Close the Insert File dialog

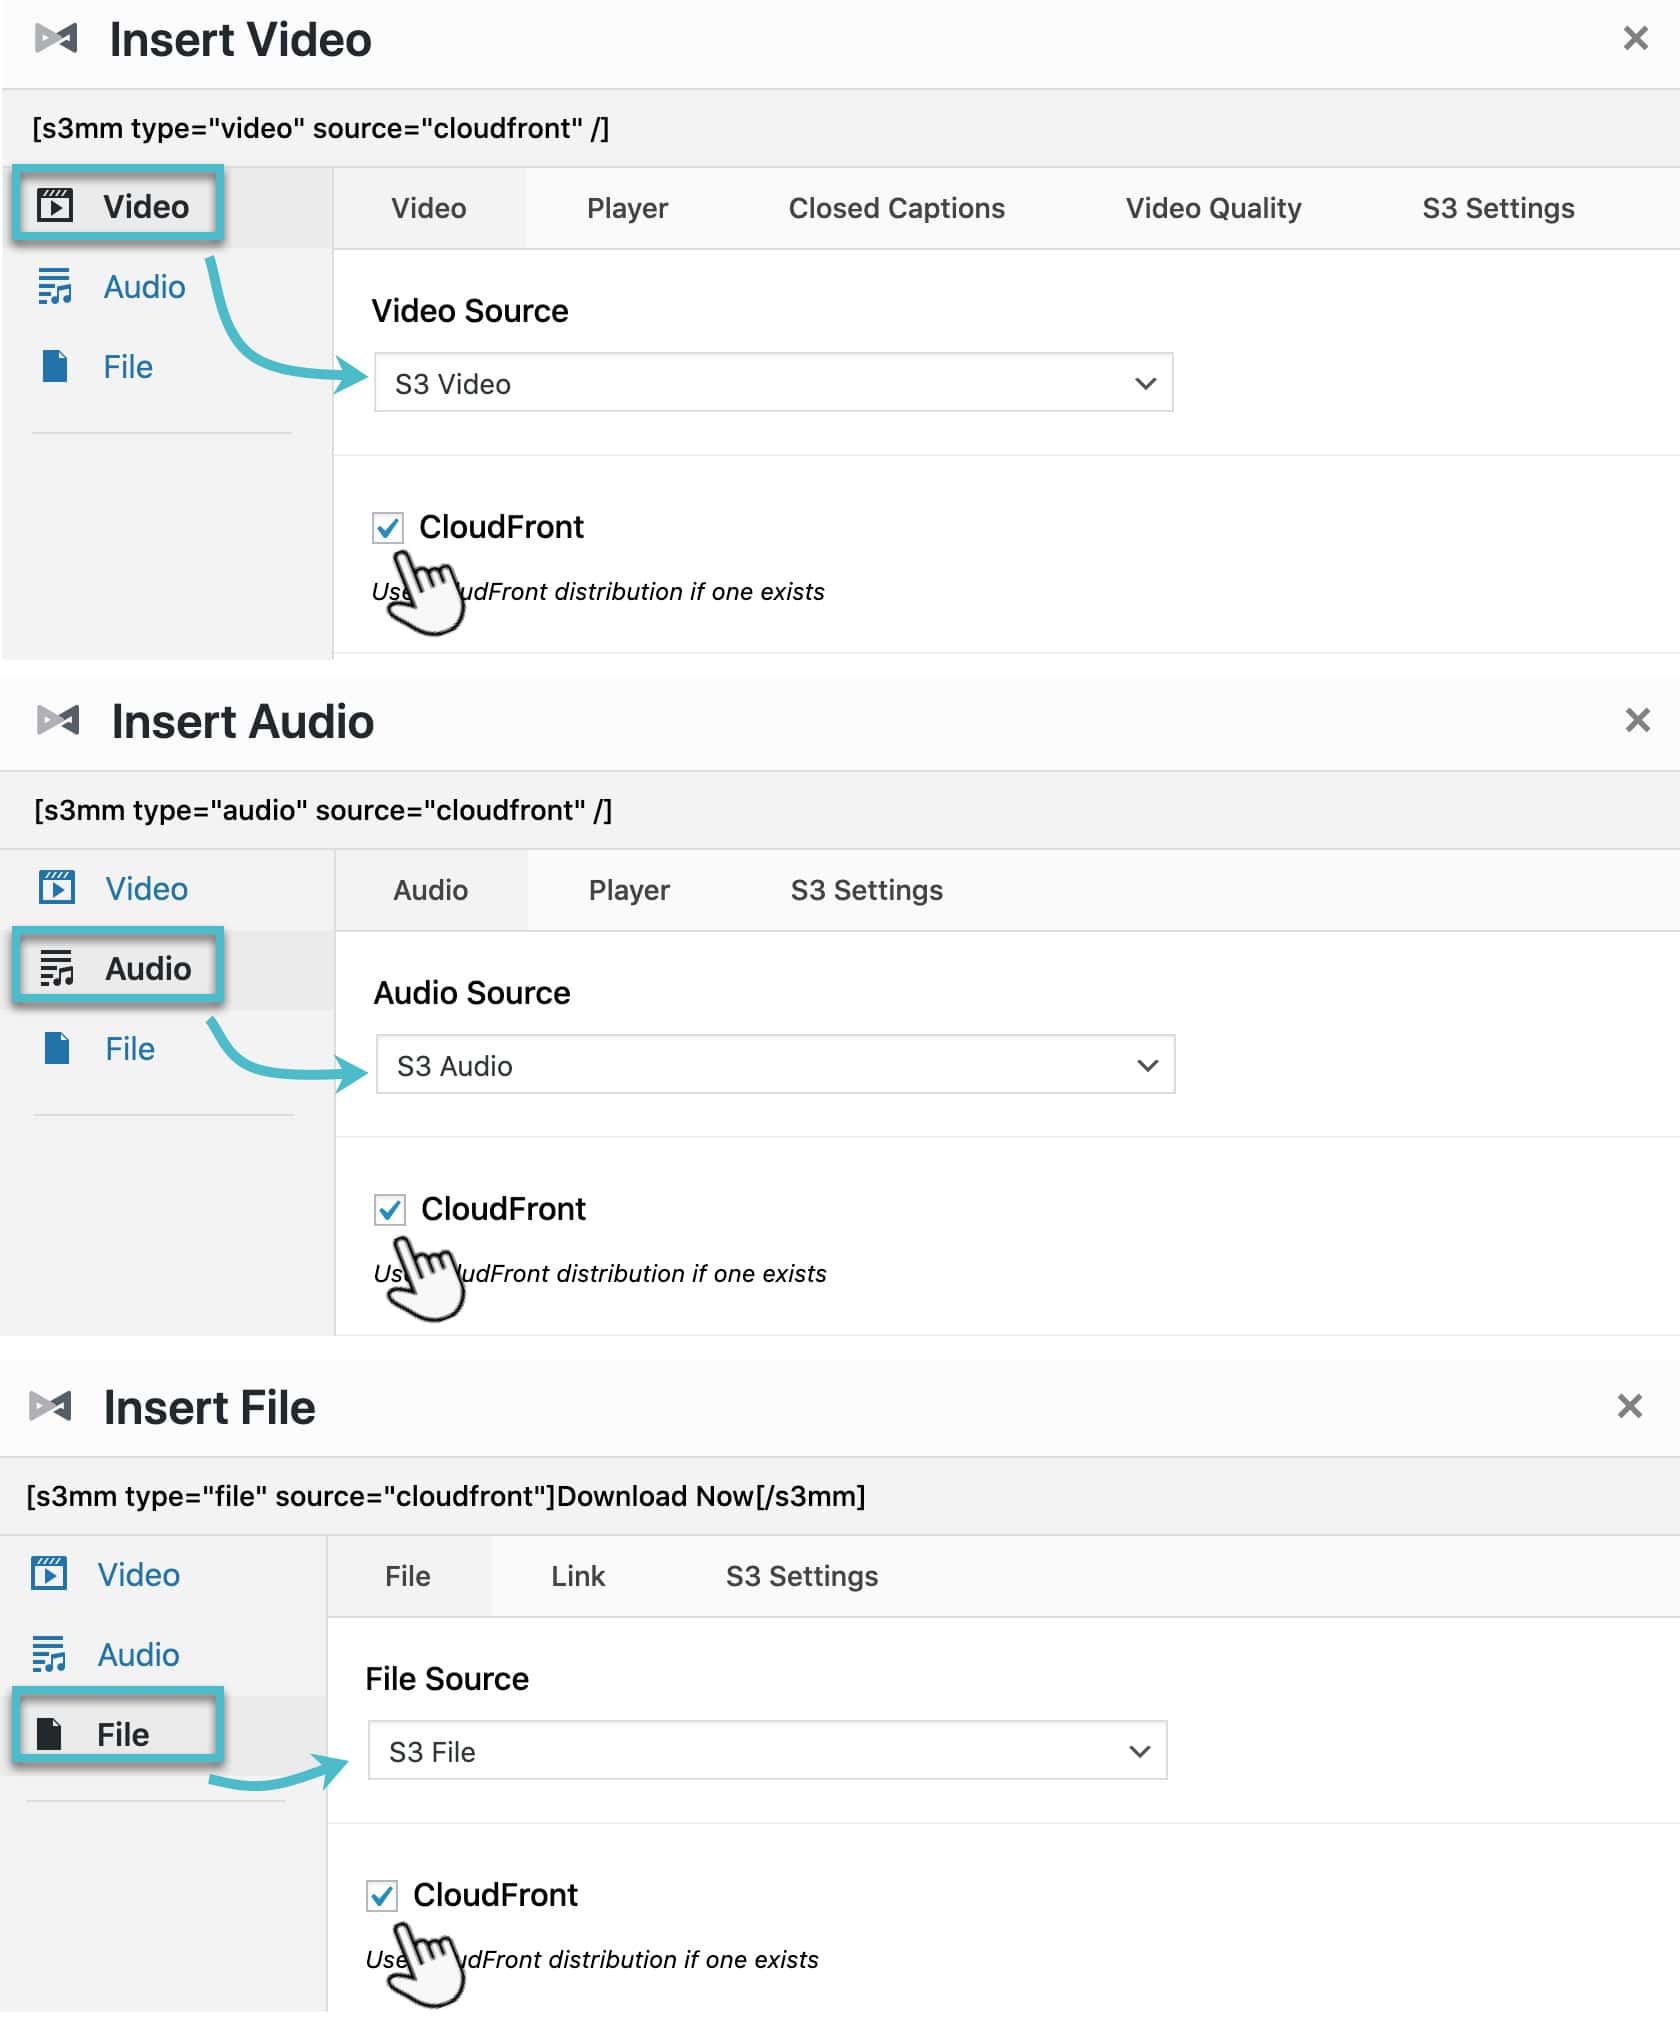coord(1630,1406)
